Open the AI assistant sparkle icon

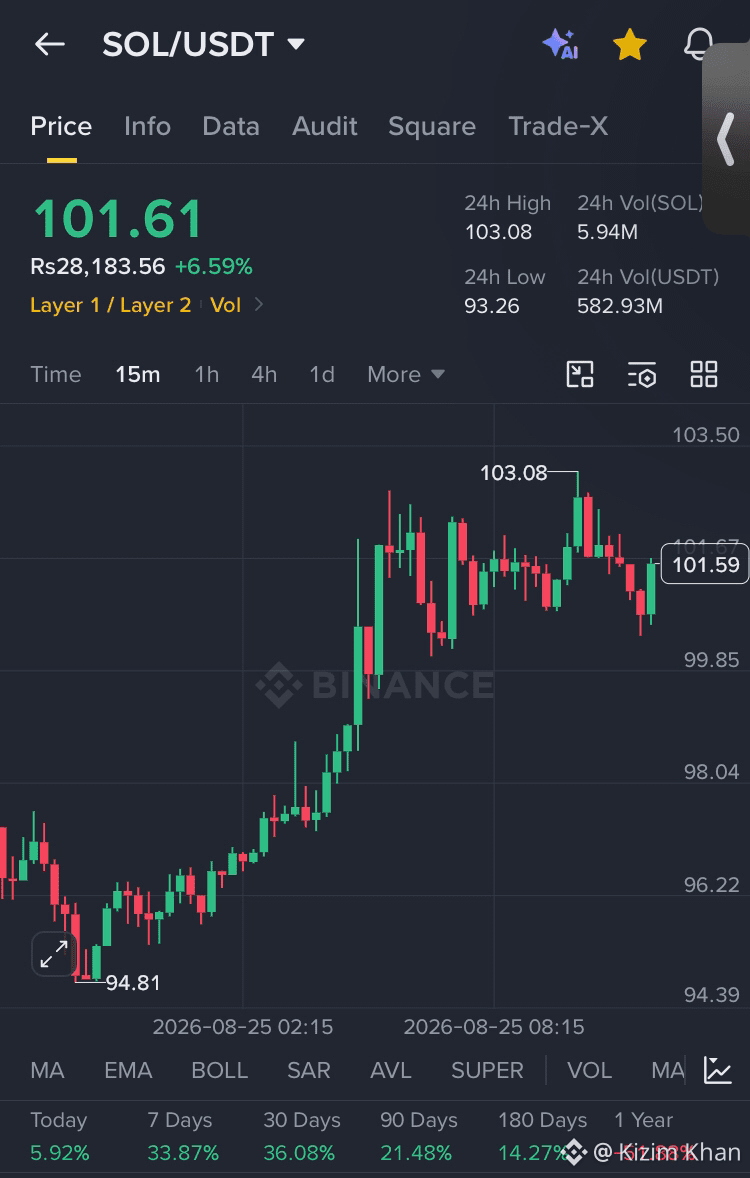click(560, 44)
